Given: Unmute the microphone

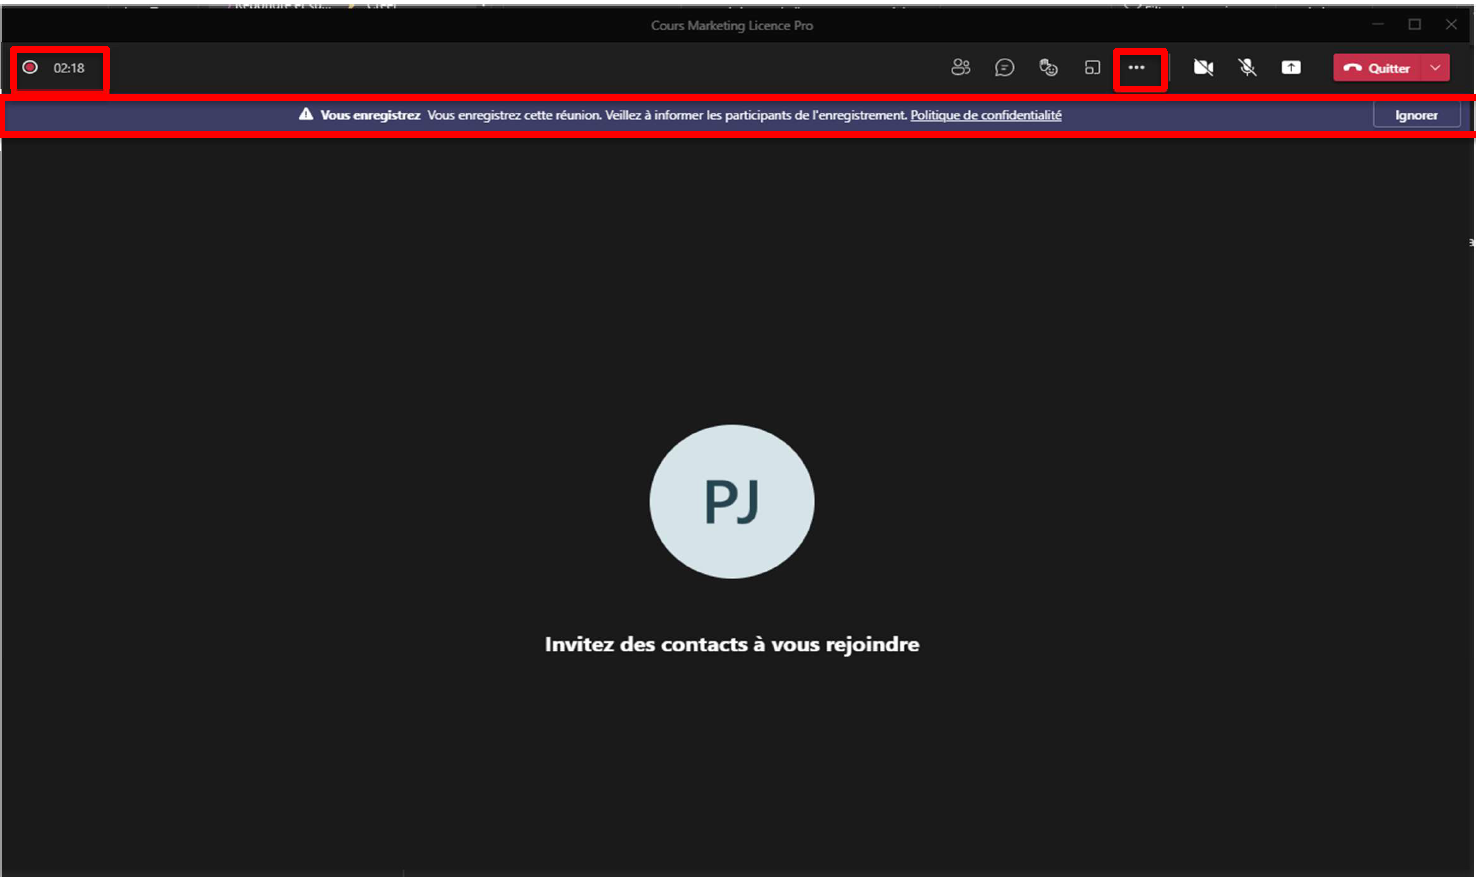Looking at the screenshot, I should pos(1247,67).
